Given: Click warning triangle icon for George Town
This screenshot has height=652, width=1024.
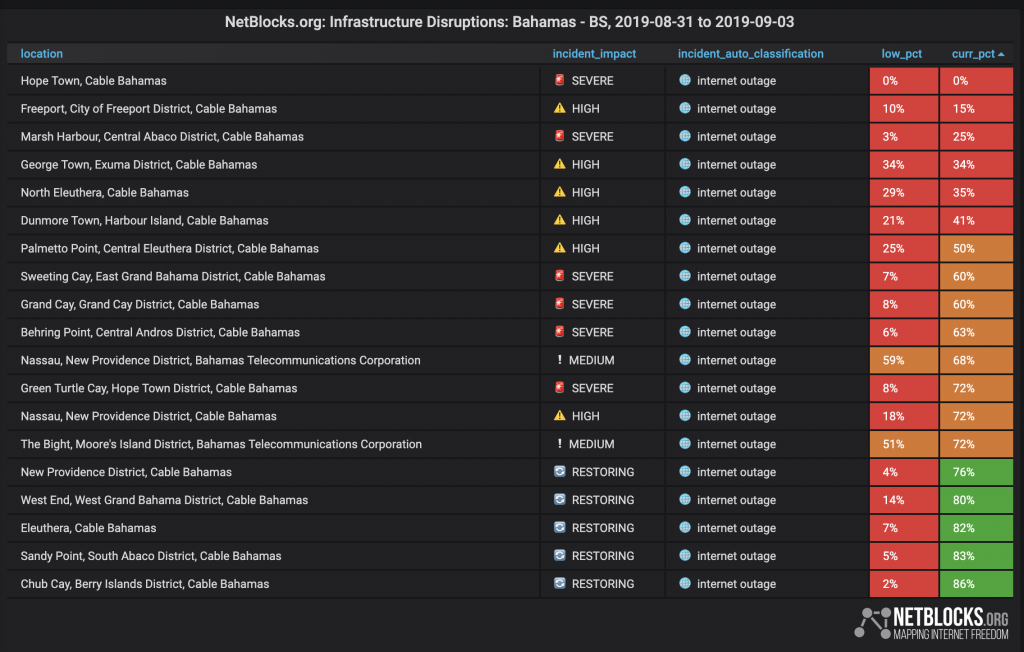Looking at the screenshot, I should 560,164.
